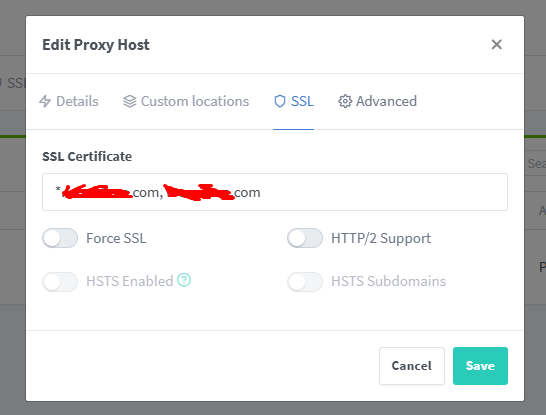Close the Edit Proxy Host dialog
Screen dimensions: 546x415
point(497,45)
